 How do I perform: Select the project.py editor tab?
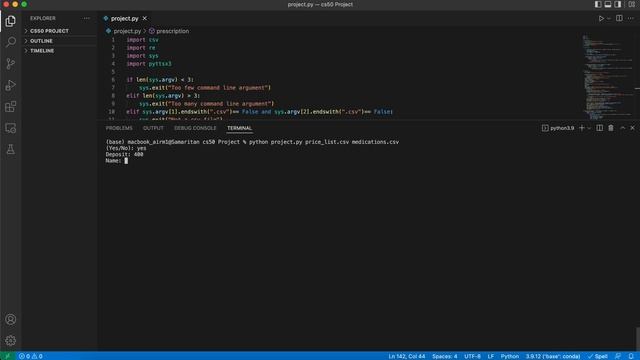pyautogui.click(x=124, y=18)
